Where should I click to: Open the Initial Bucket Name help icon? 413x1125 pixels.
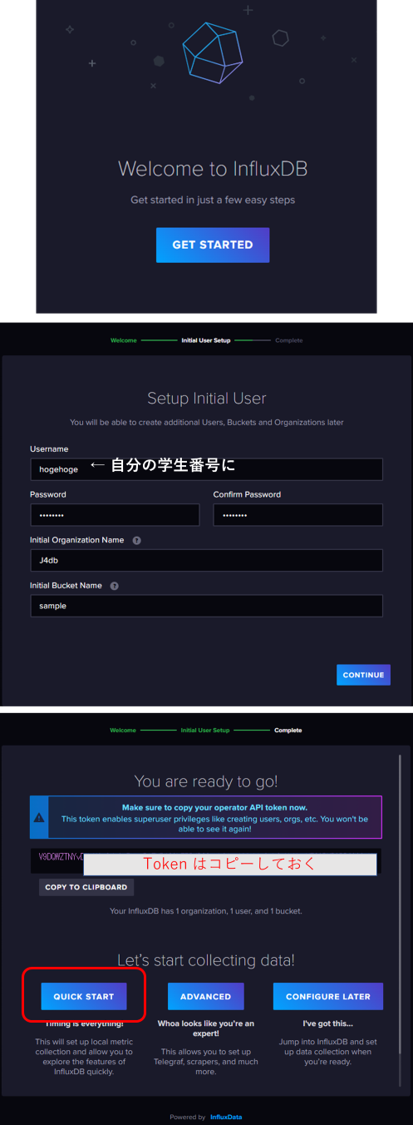[114, 585]
